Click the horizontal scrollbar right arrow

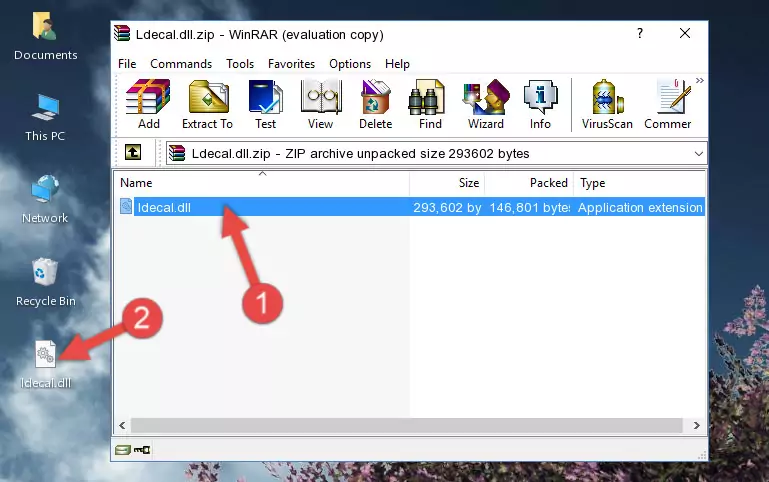pyautogui.click(x=696, y=425)
